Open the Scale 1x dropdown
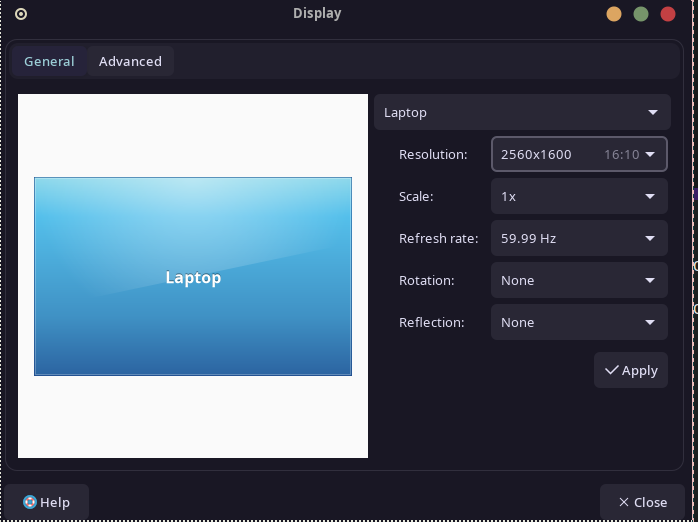The width and height of the screenshot is (698, 522). click(x=579, y=196)
